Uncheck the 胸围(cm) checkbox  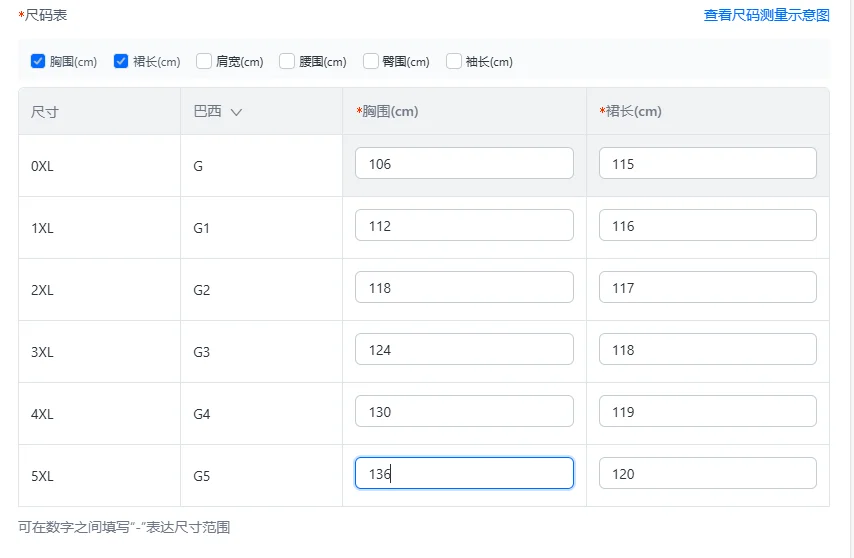coord(38,61)
